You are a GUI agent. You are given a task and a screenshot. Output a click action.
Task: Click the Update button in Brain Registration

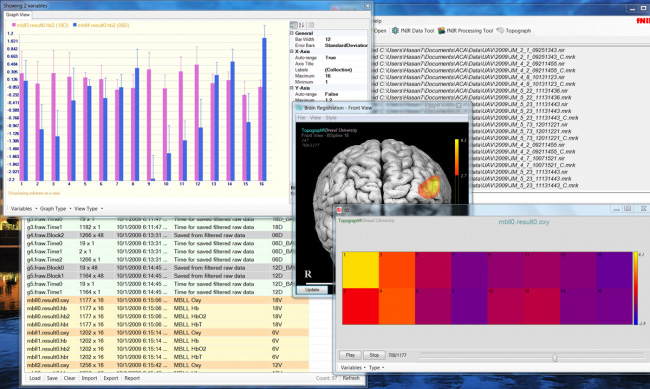[312, 290]
